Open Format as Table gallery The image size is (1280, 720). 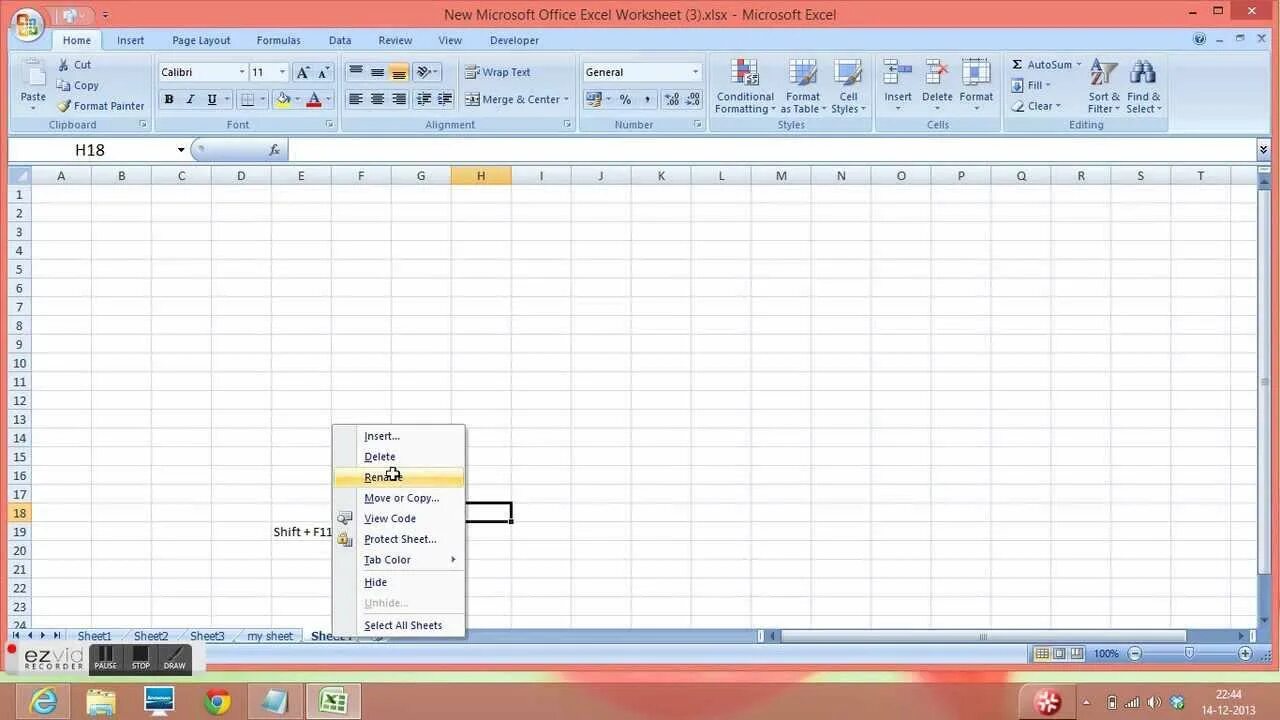pyautogui.click(x=803, y=87)
